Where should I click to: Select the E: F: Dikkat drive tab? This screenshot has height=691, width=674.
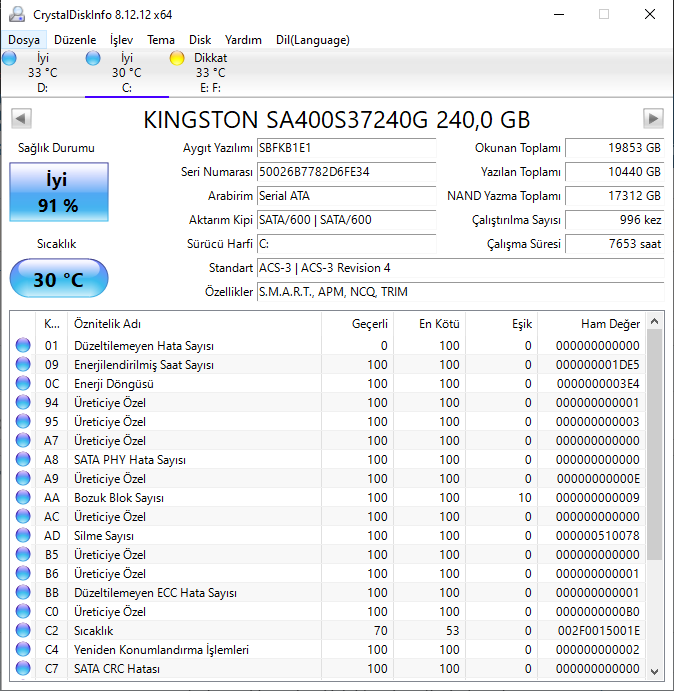pyautogui.click(x=210, y=73)
